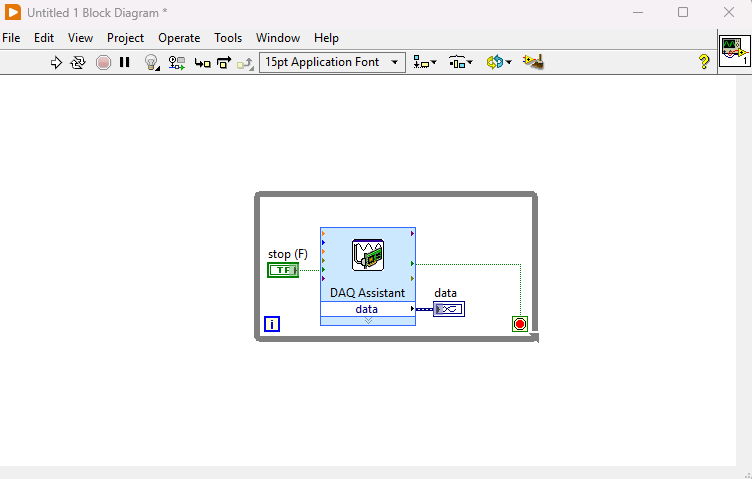This screenshot has width=752, height=479.
Task: Open the Align Objects dropdown
Action: [x=425, y=62]
